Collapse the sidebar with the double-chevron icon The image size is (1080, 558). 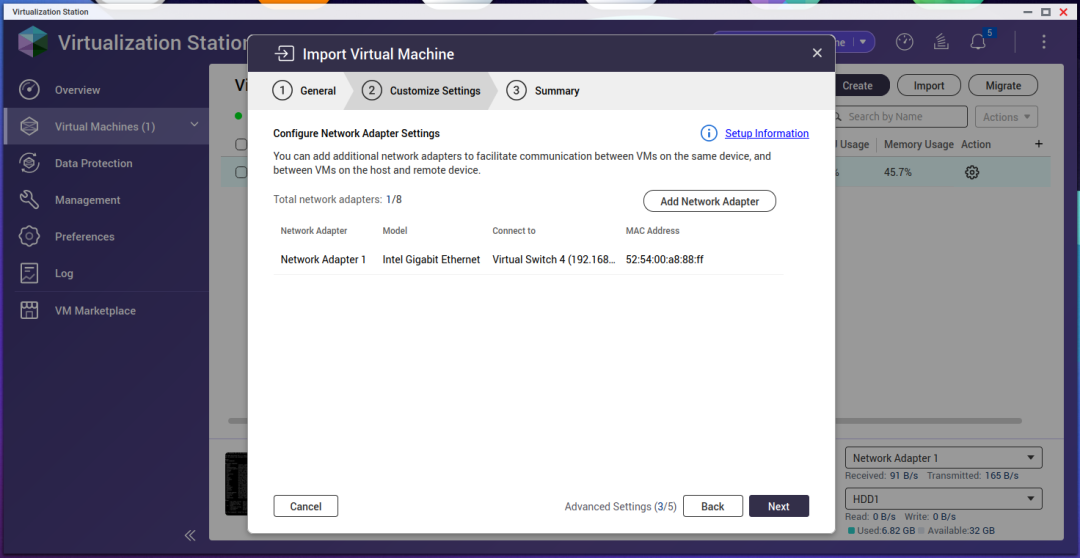[x=190, y=535]
